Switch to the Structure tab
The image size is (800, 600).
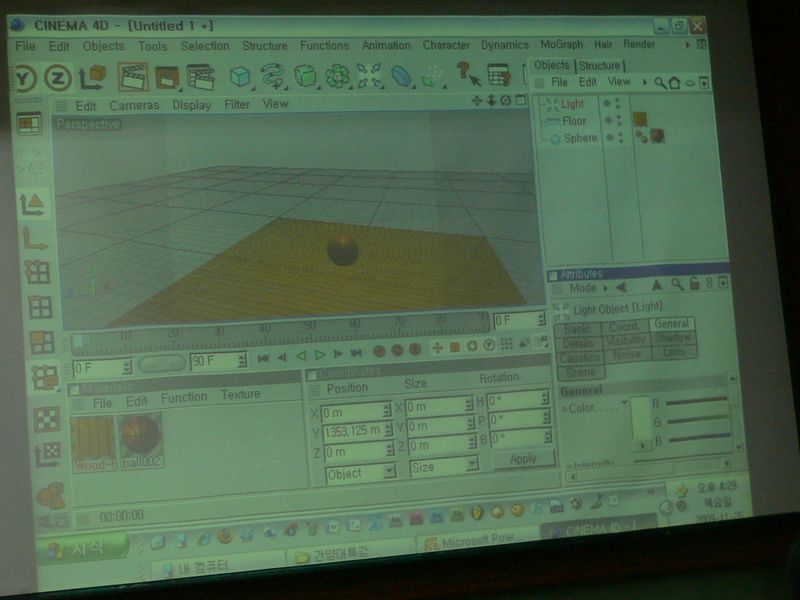599,65
